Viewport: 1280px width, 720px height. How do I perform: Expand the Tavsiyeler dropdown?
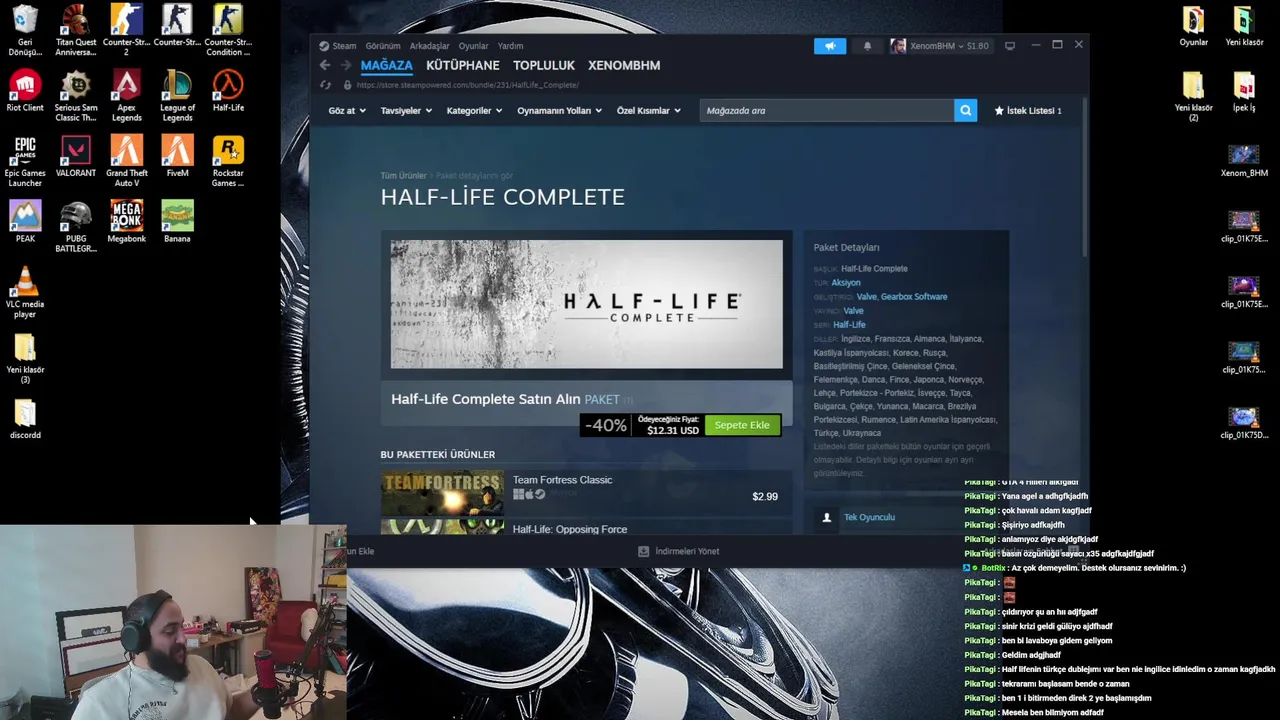click(x=405, y=111)
